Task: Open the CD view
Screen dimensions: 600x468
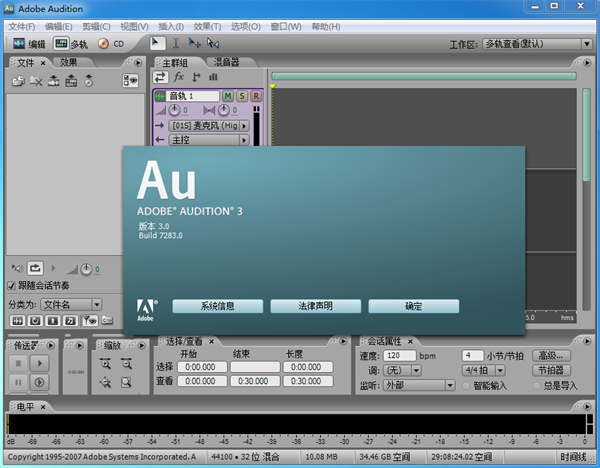Action: pos(111,44)
